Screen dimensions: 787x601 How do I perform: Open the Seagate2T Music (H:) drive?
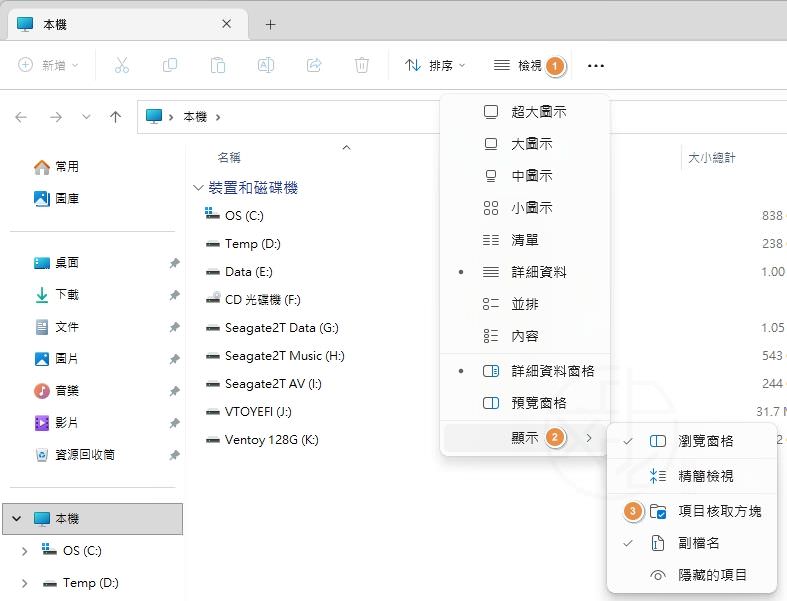tap(284, 356)
